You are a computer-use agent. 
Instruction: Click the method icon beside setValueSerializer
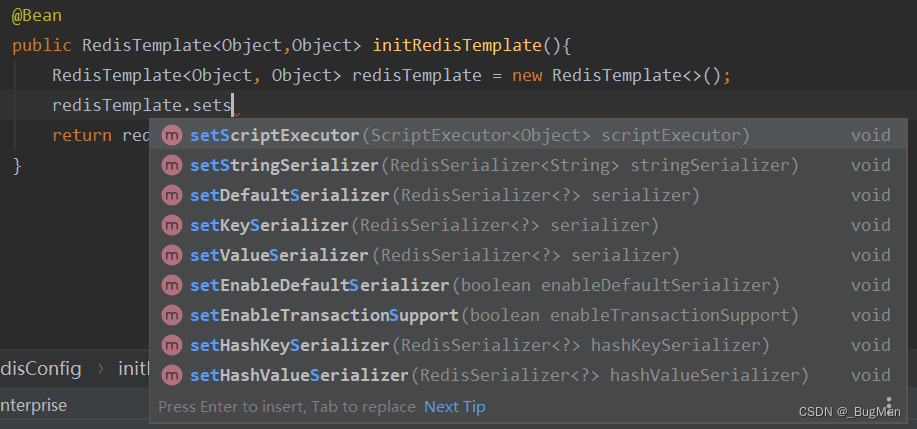(x=172, y=256)
